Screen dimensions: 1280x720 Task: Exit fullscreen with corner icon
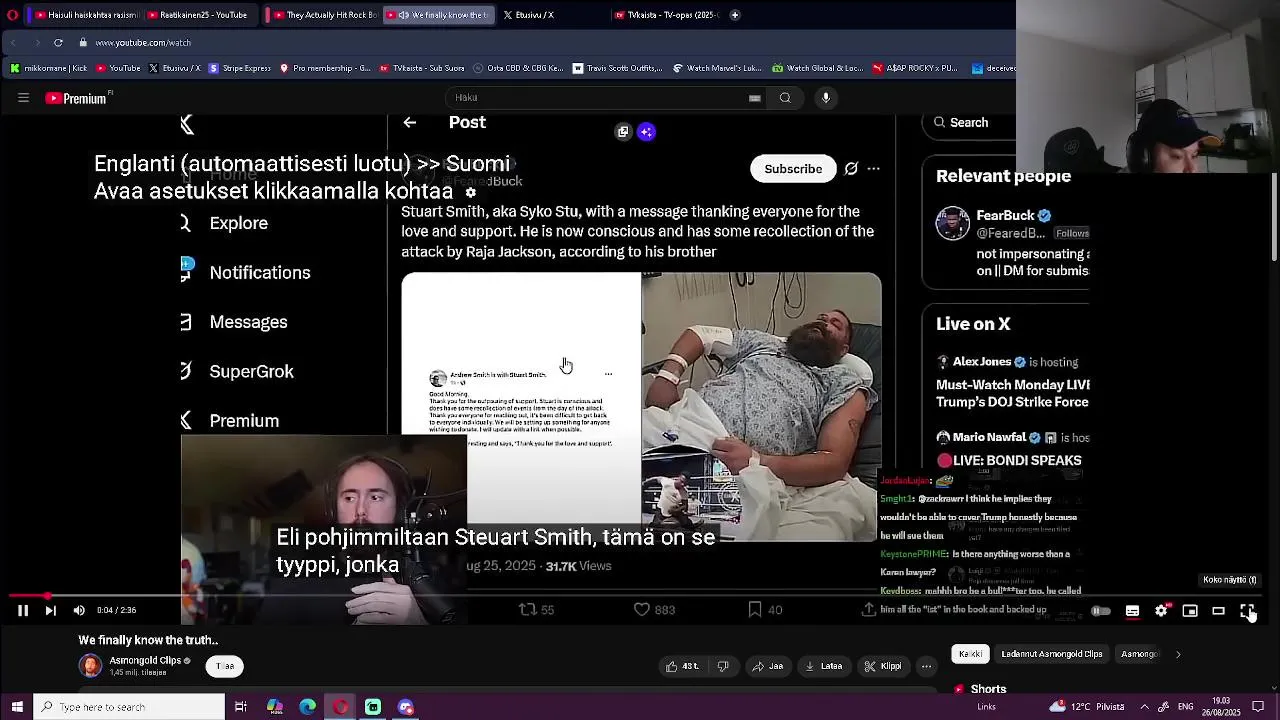coord(1247,611)
